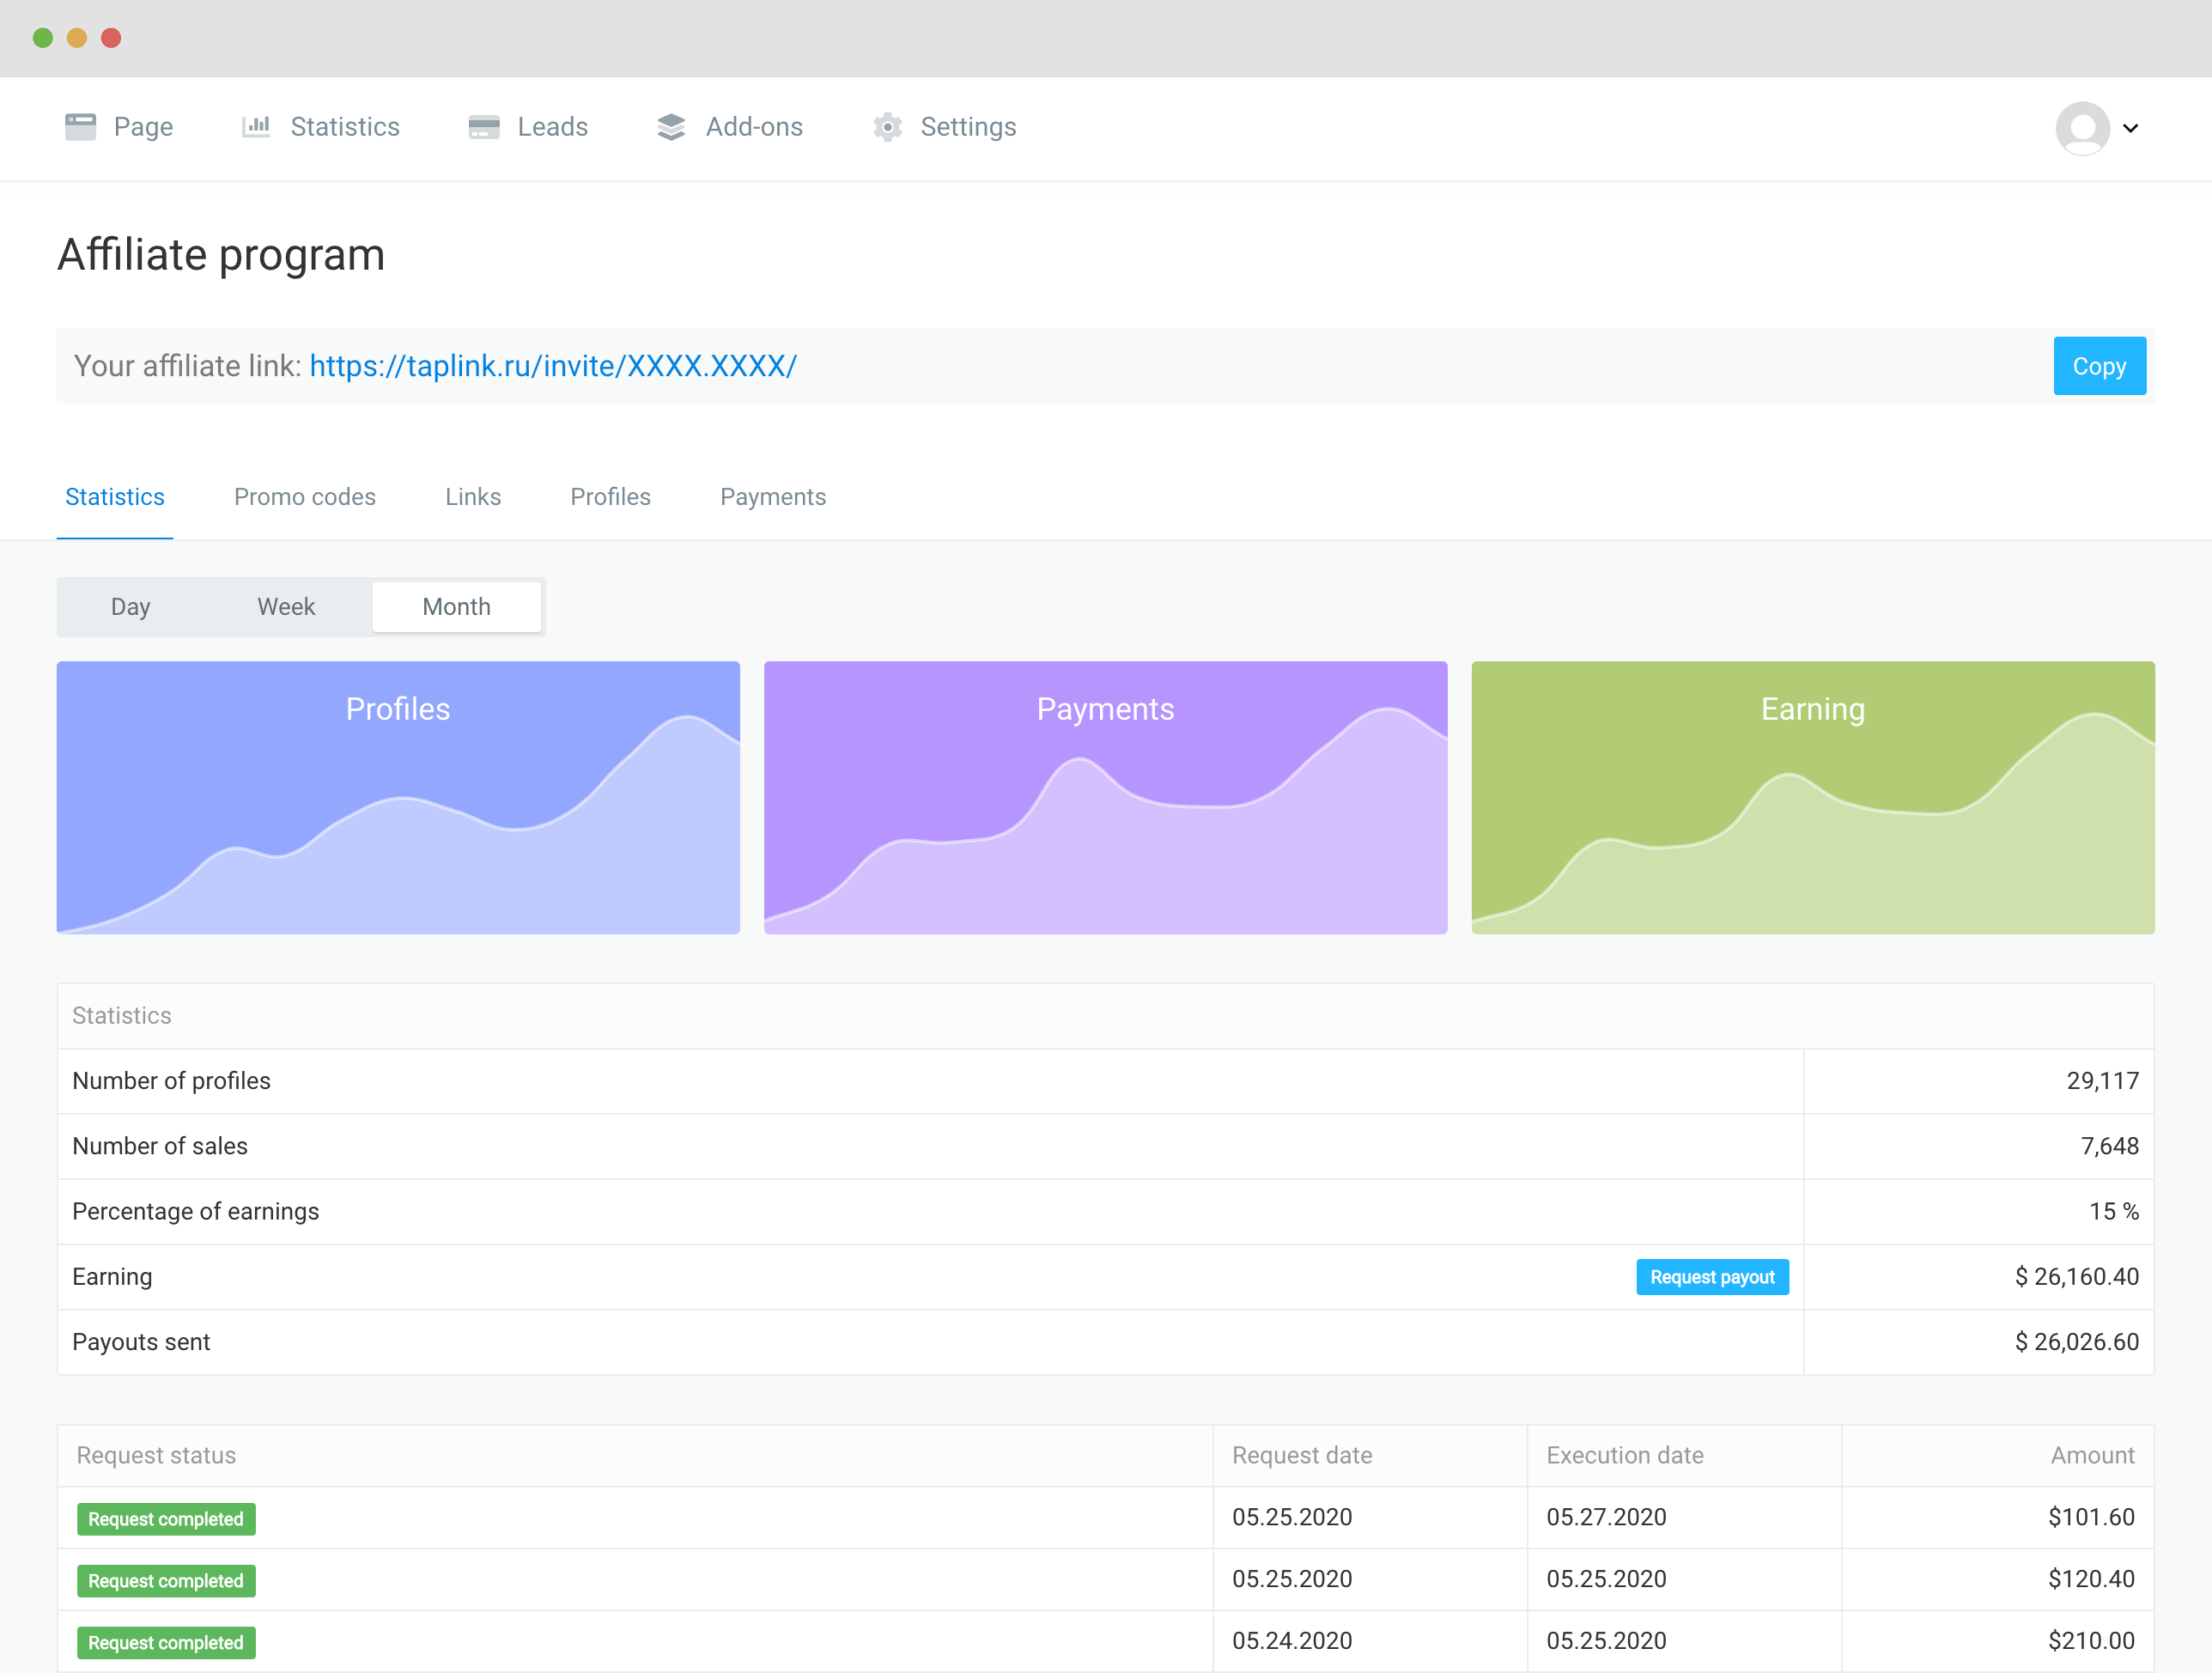This screenshot has height=1673, width=2212.
Task: Select the Week period toggle
Action: (286, 607)
